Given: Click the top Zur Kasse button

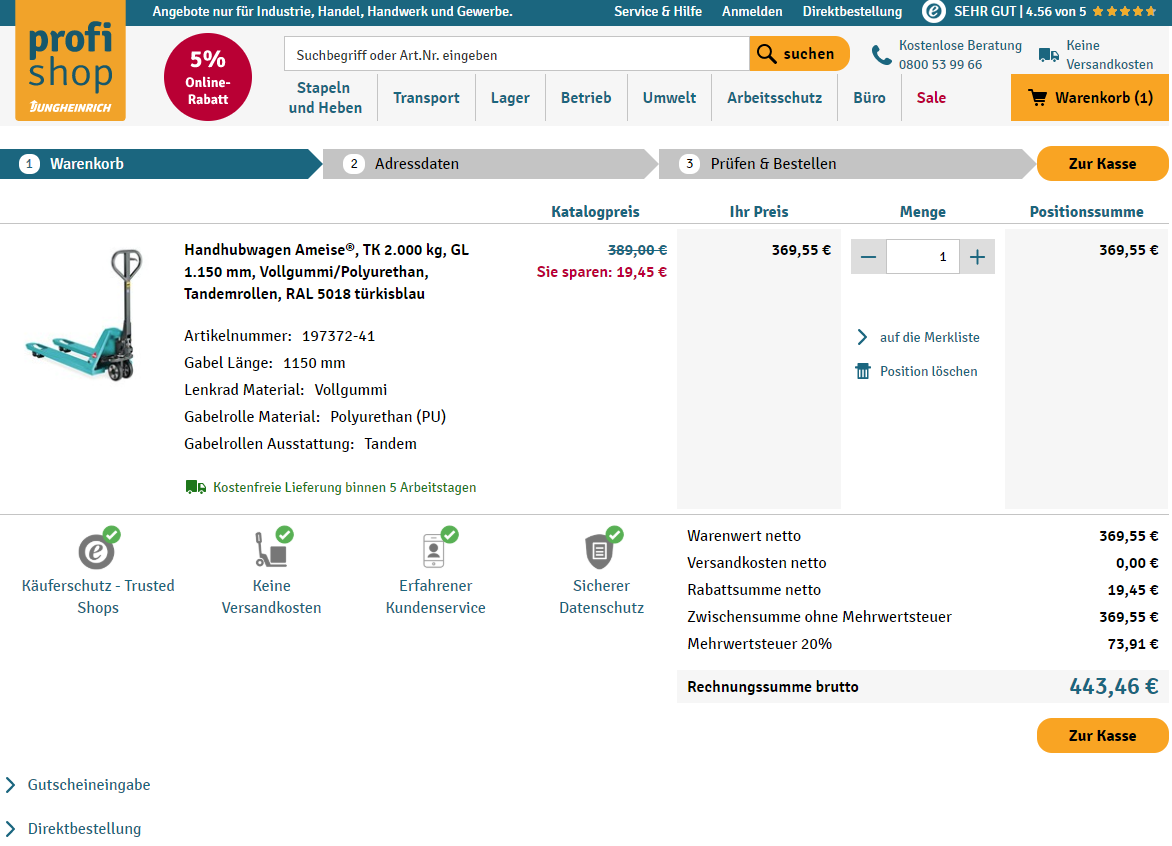Looking at the screenshot, I should (1102, 164).
